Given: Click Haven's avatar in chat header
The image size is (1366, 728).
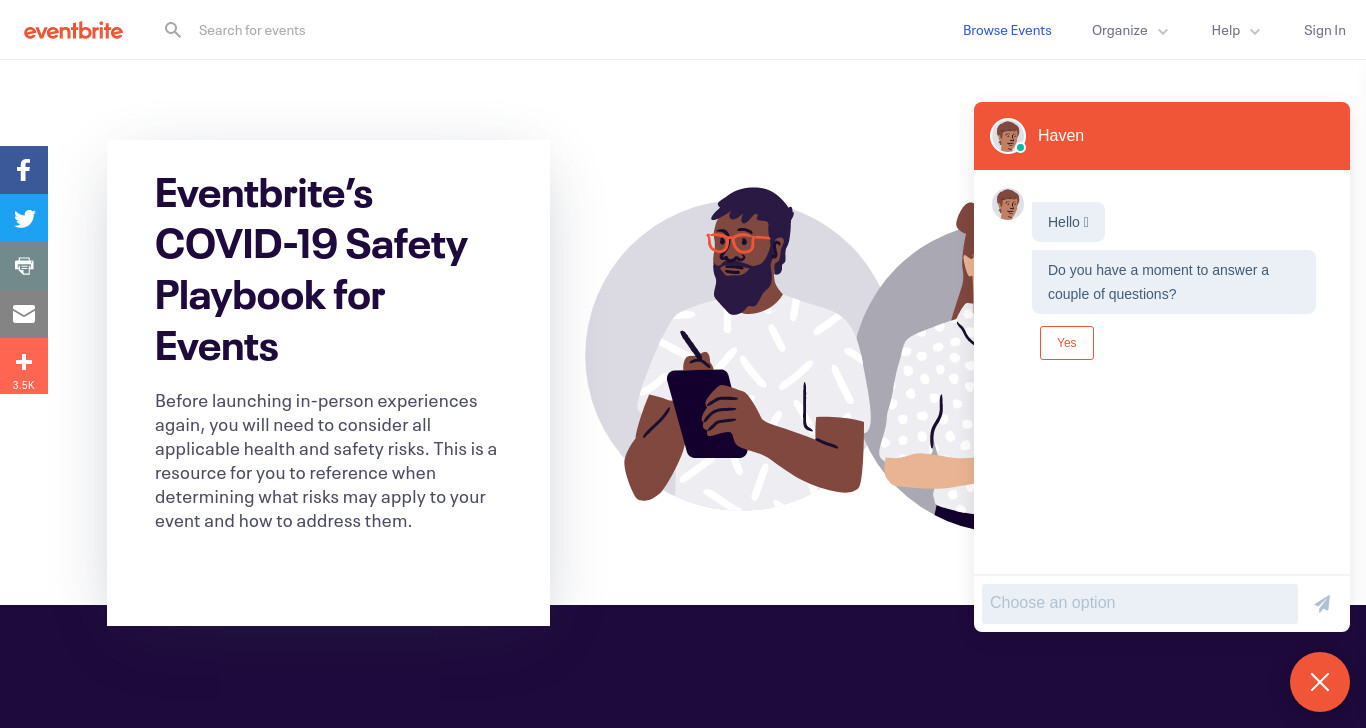Looking at the screenshot, I should pos(1008,136).
